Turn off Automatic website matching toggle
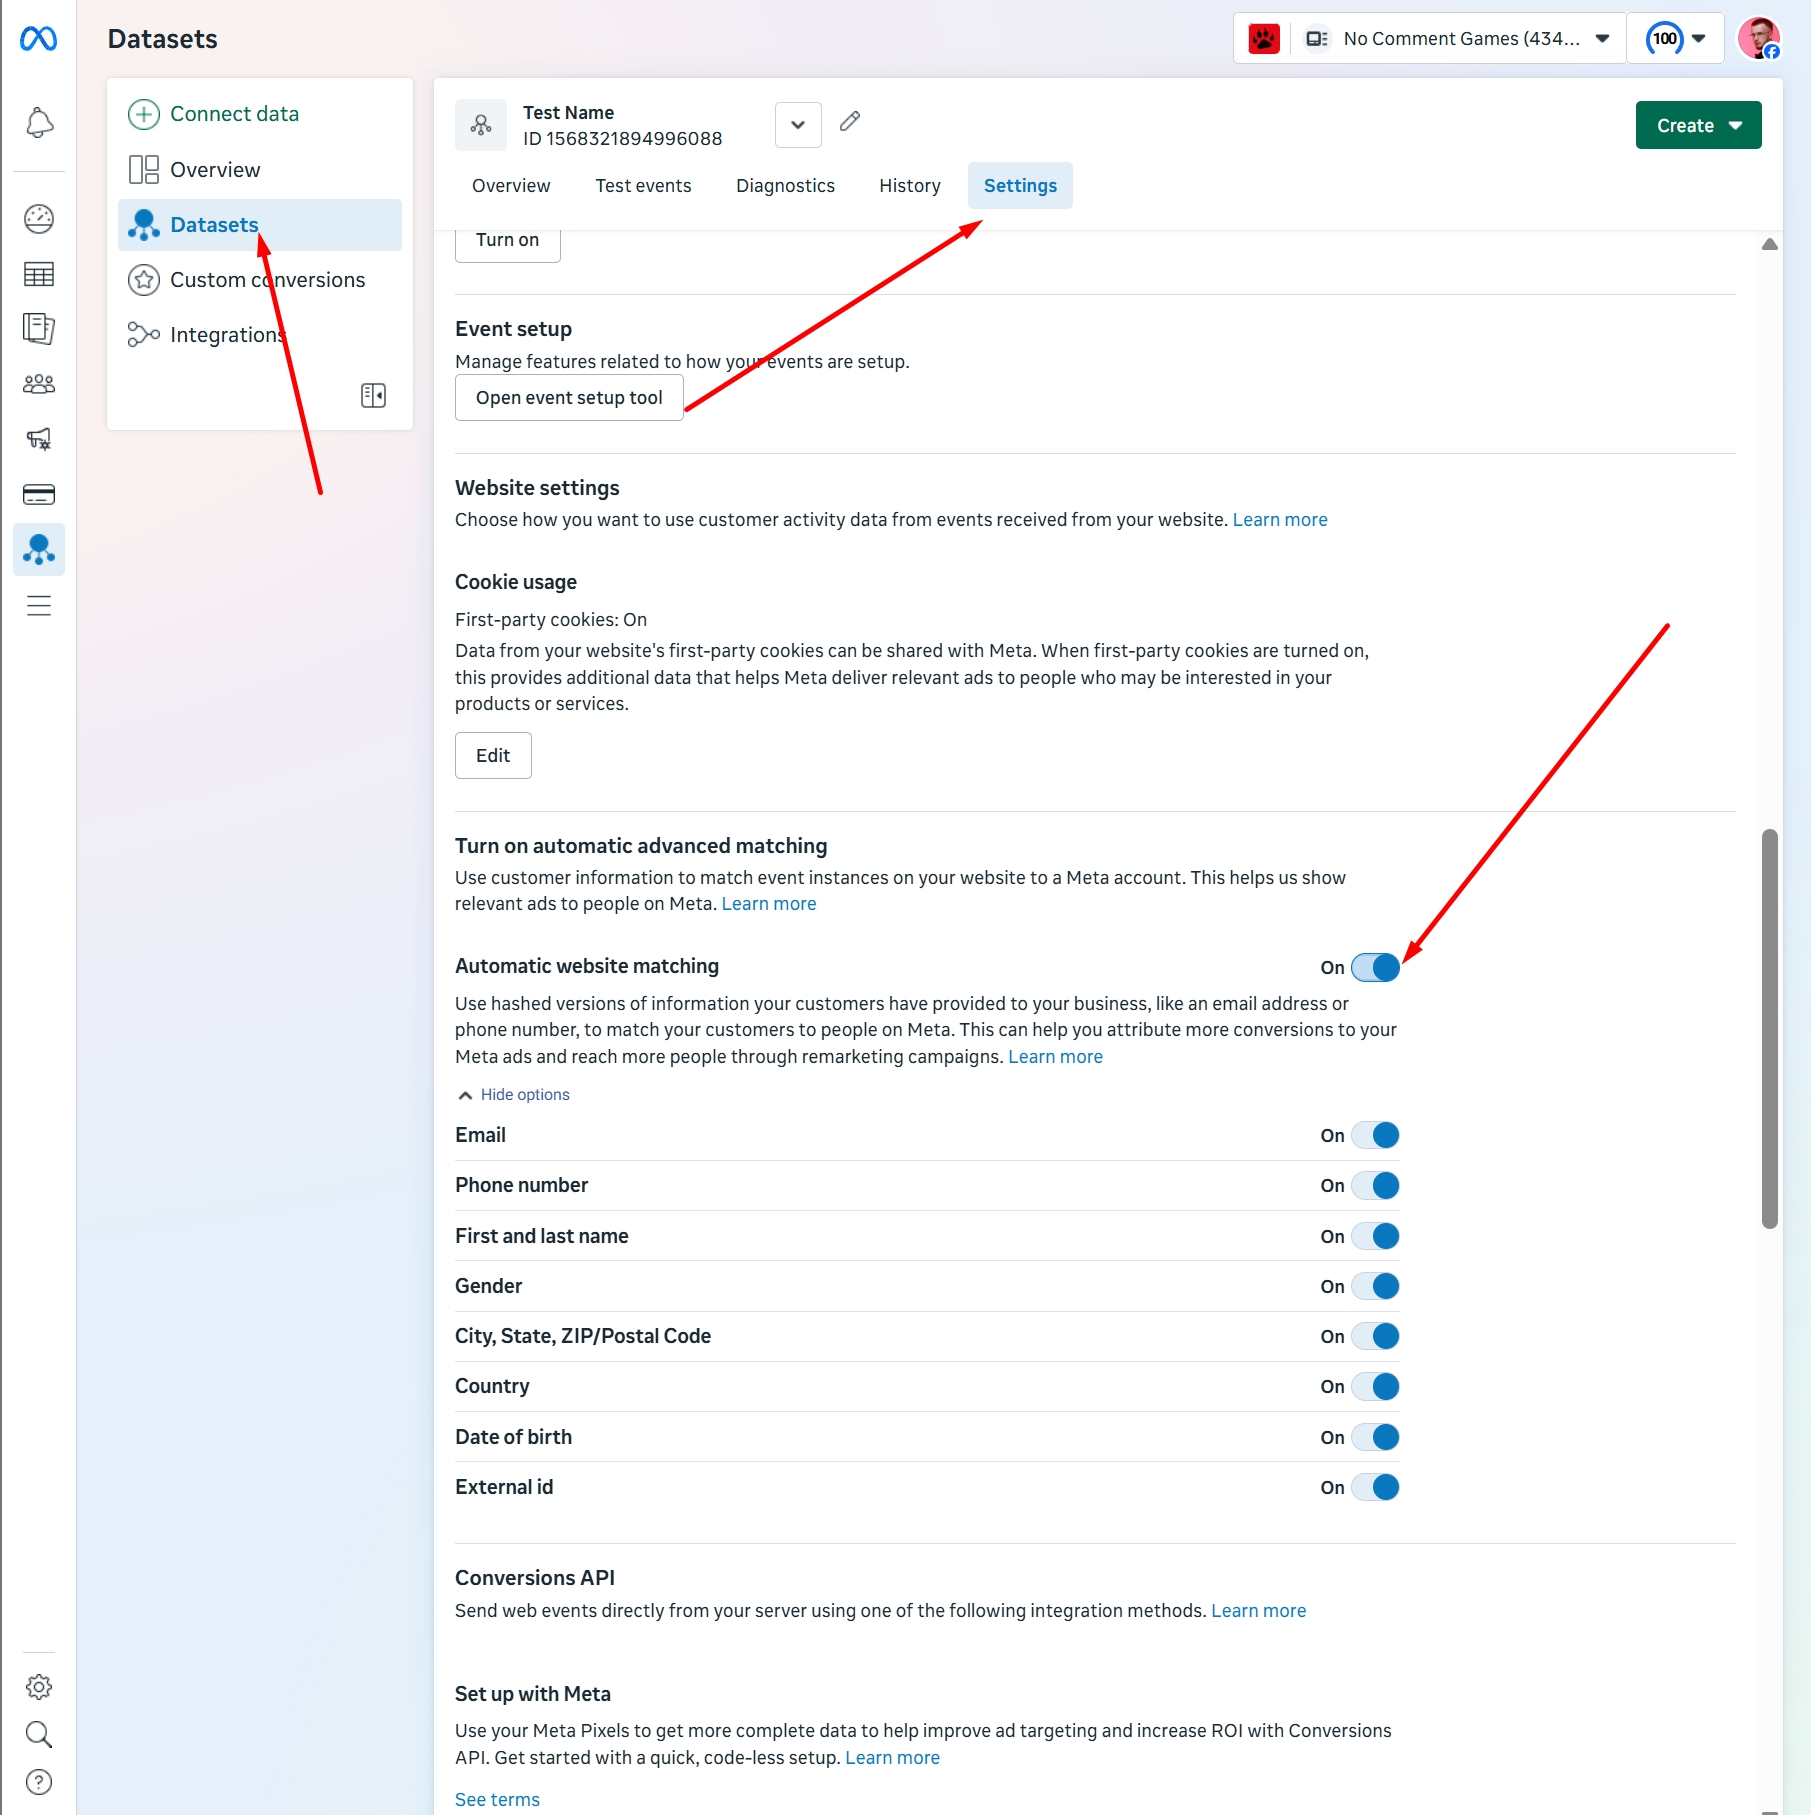1811x1815 pixels. coord(1375,967)
